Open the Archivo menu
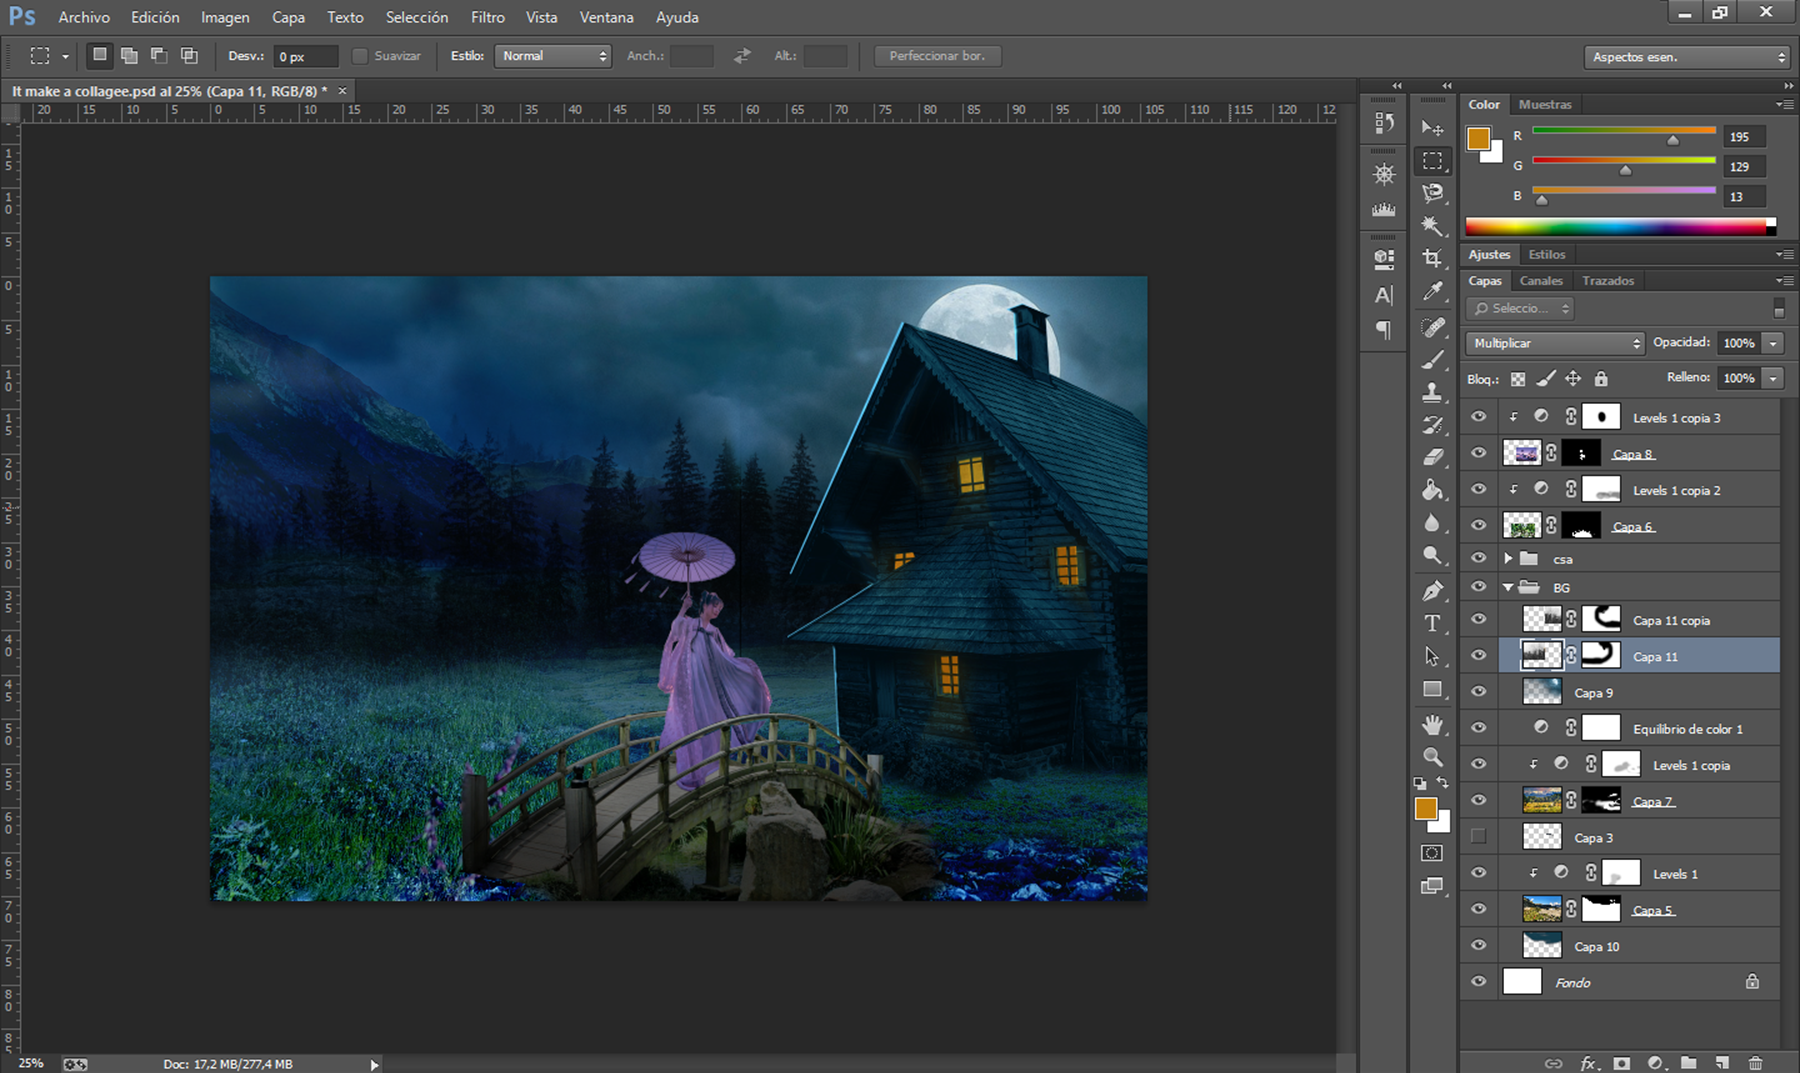The height and width of the screenshot is (1073, 1800). click(84, 17)
